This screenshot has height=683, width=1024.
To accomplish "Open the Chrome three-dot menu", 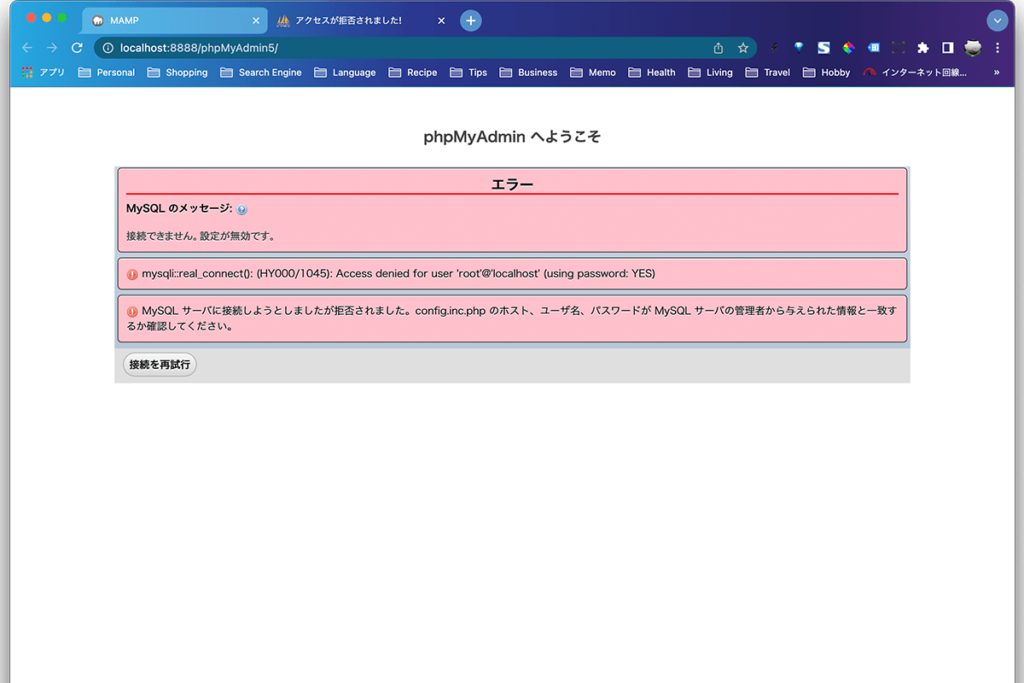I will 997,48.
